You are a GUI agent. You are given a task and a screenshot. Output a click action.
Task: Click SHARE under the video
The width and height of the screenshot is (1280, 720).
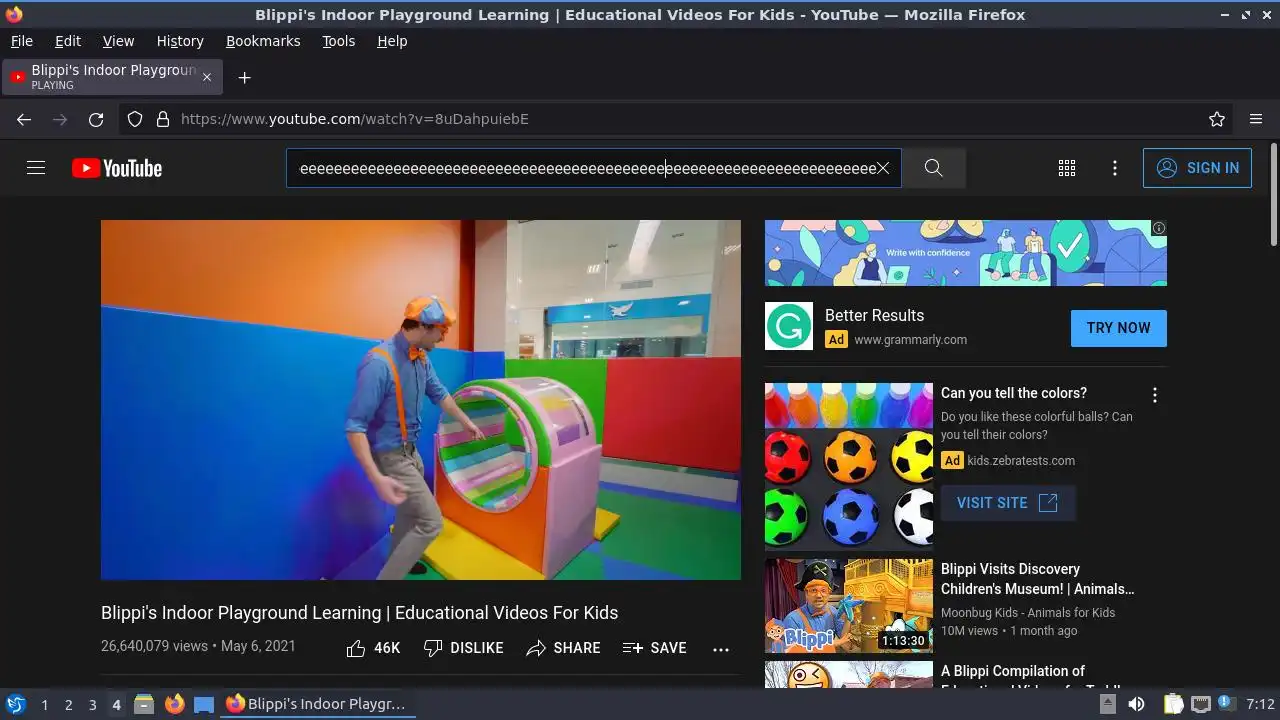pos(563,648)
